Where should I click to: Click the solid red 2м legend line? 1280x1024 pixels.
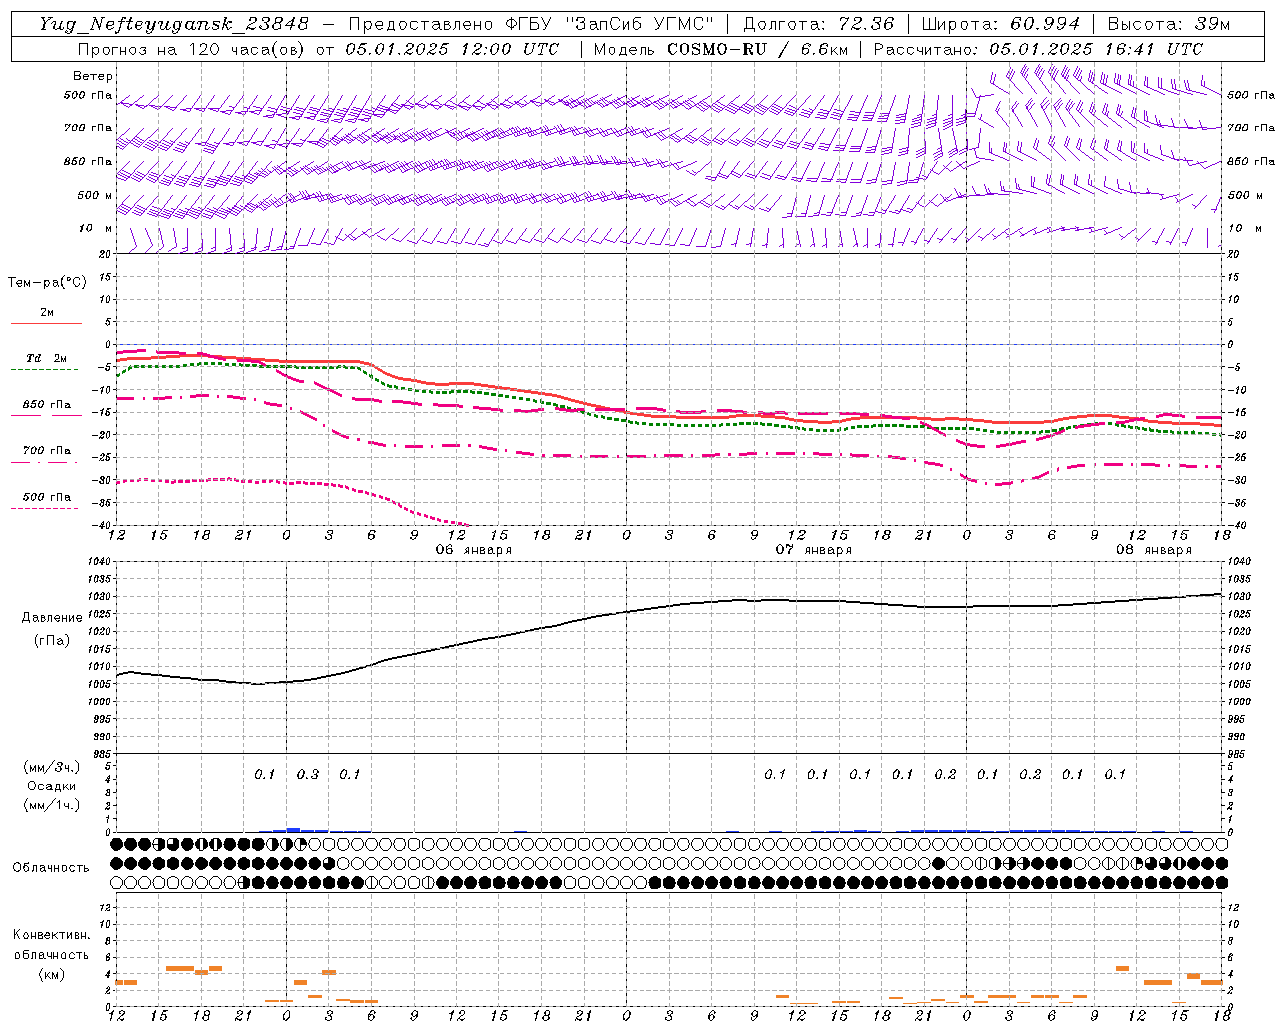click(46, 323)
